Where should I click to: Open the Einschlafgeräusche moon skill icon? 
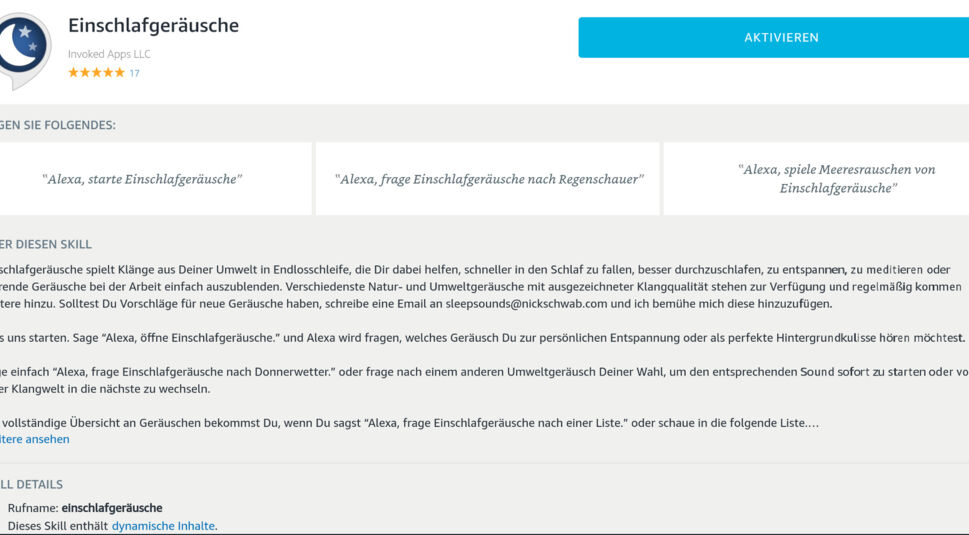coord(25,50)
